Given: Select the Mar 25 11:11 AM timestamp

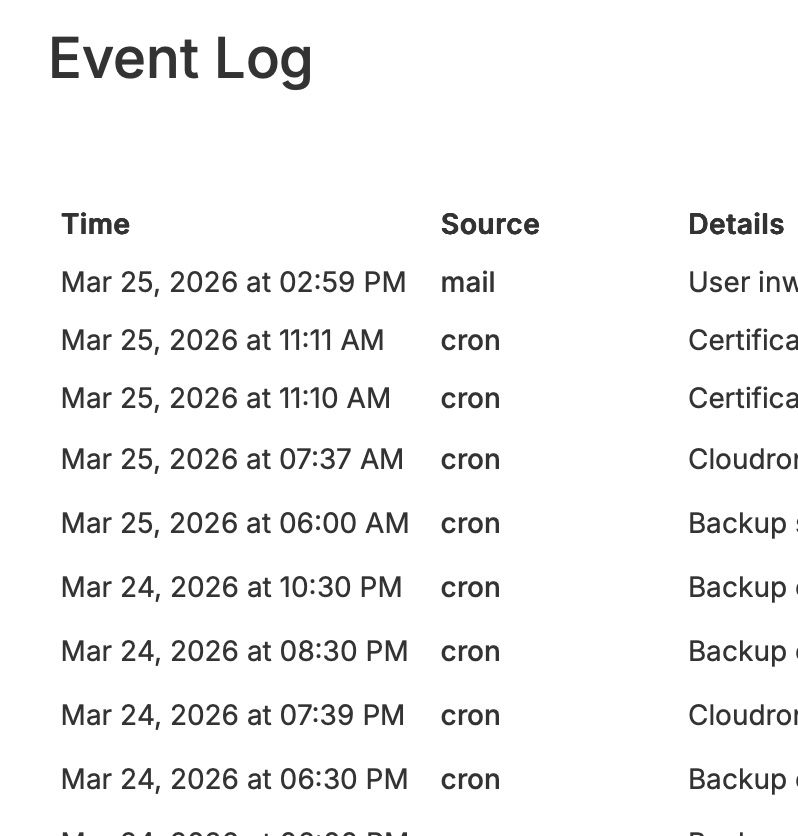Looking at the screenshot, I should [x=222, y=341].
